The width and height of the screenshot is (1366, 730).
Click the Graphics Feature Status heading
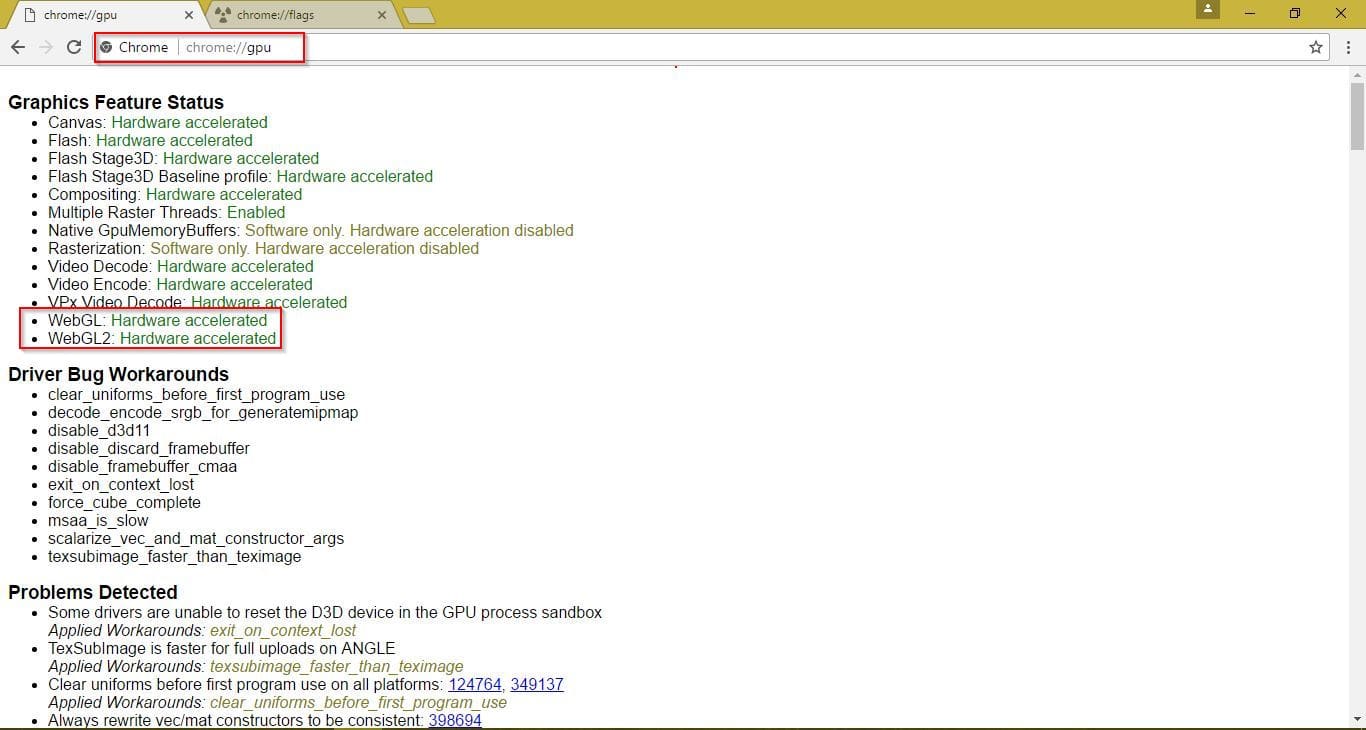click(x=116, y=103)
